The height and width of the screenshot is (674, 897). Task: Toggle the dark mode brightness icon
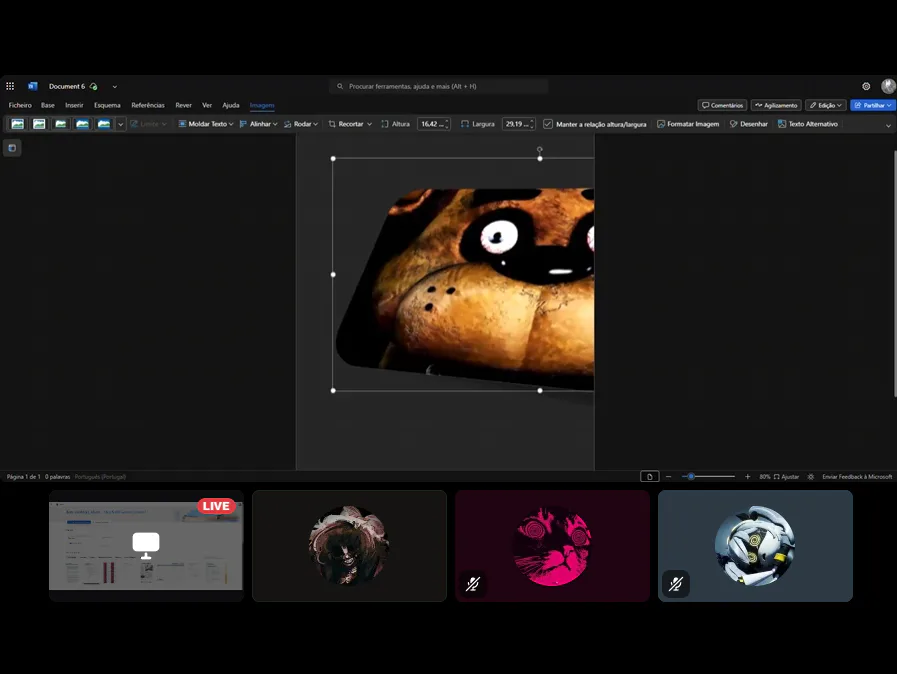point(811,477)
